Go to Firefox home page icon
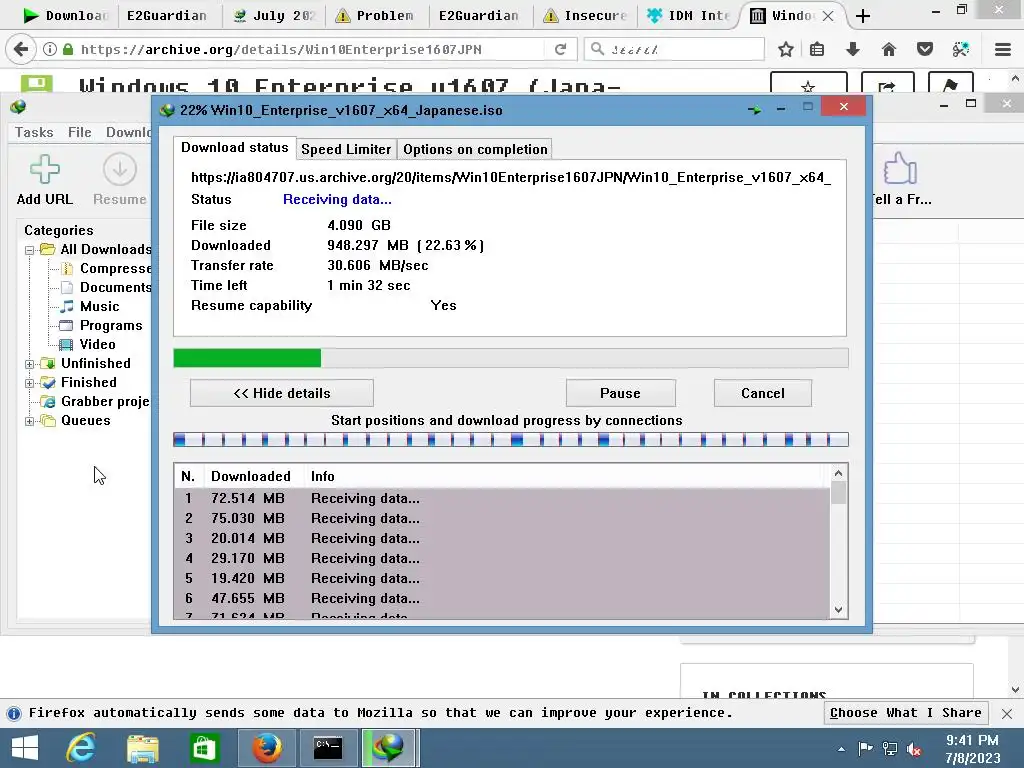Image resolution: width=1024 pixels, height=768 pixels. pos(889,50)
